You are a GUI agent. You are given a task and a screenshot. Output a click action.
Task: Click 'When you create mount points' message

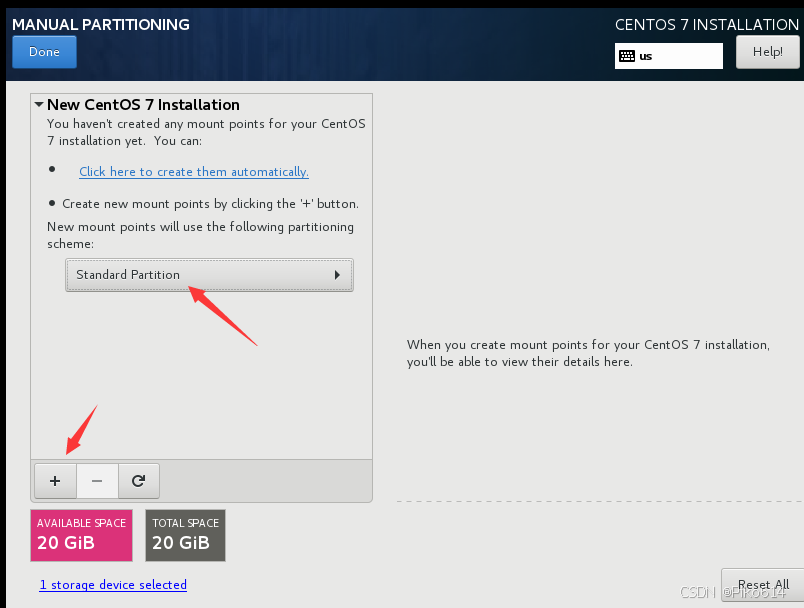[x=588, y=353]
